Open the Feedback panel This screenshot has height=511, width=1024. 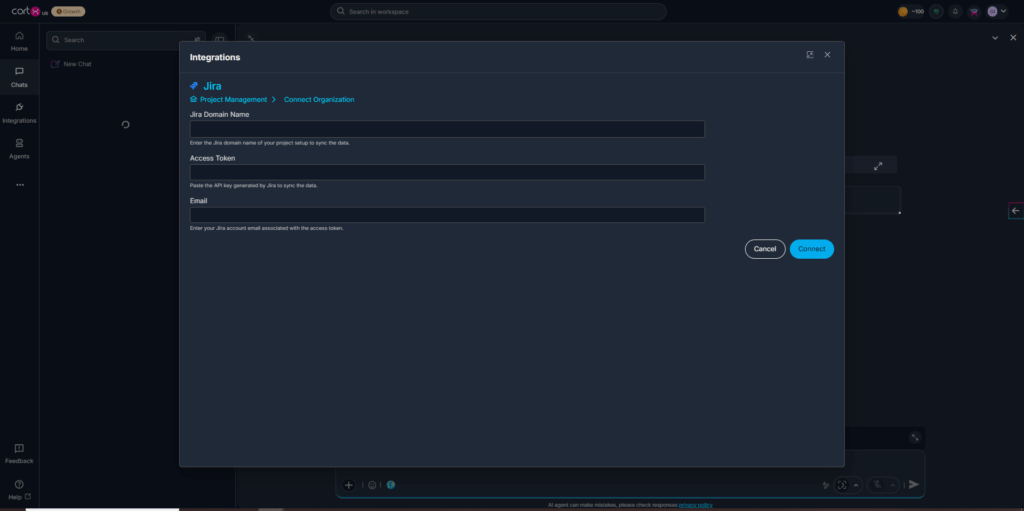[x=19, y=453]
